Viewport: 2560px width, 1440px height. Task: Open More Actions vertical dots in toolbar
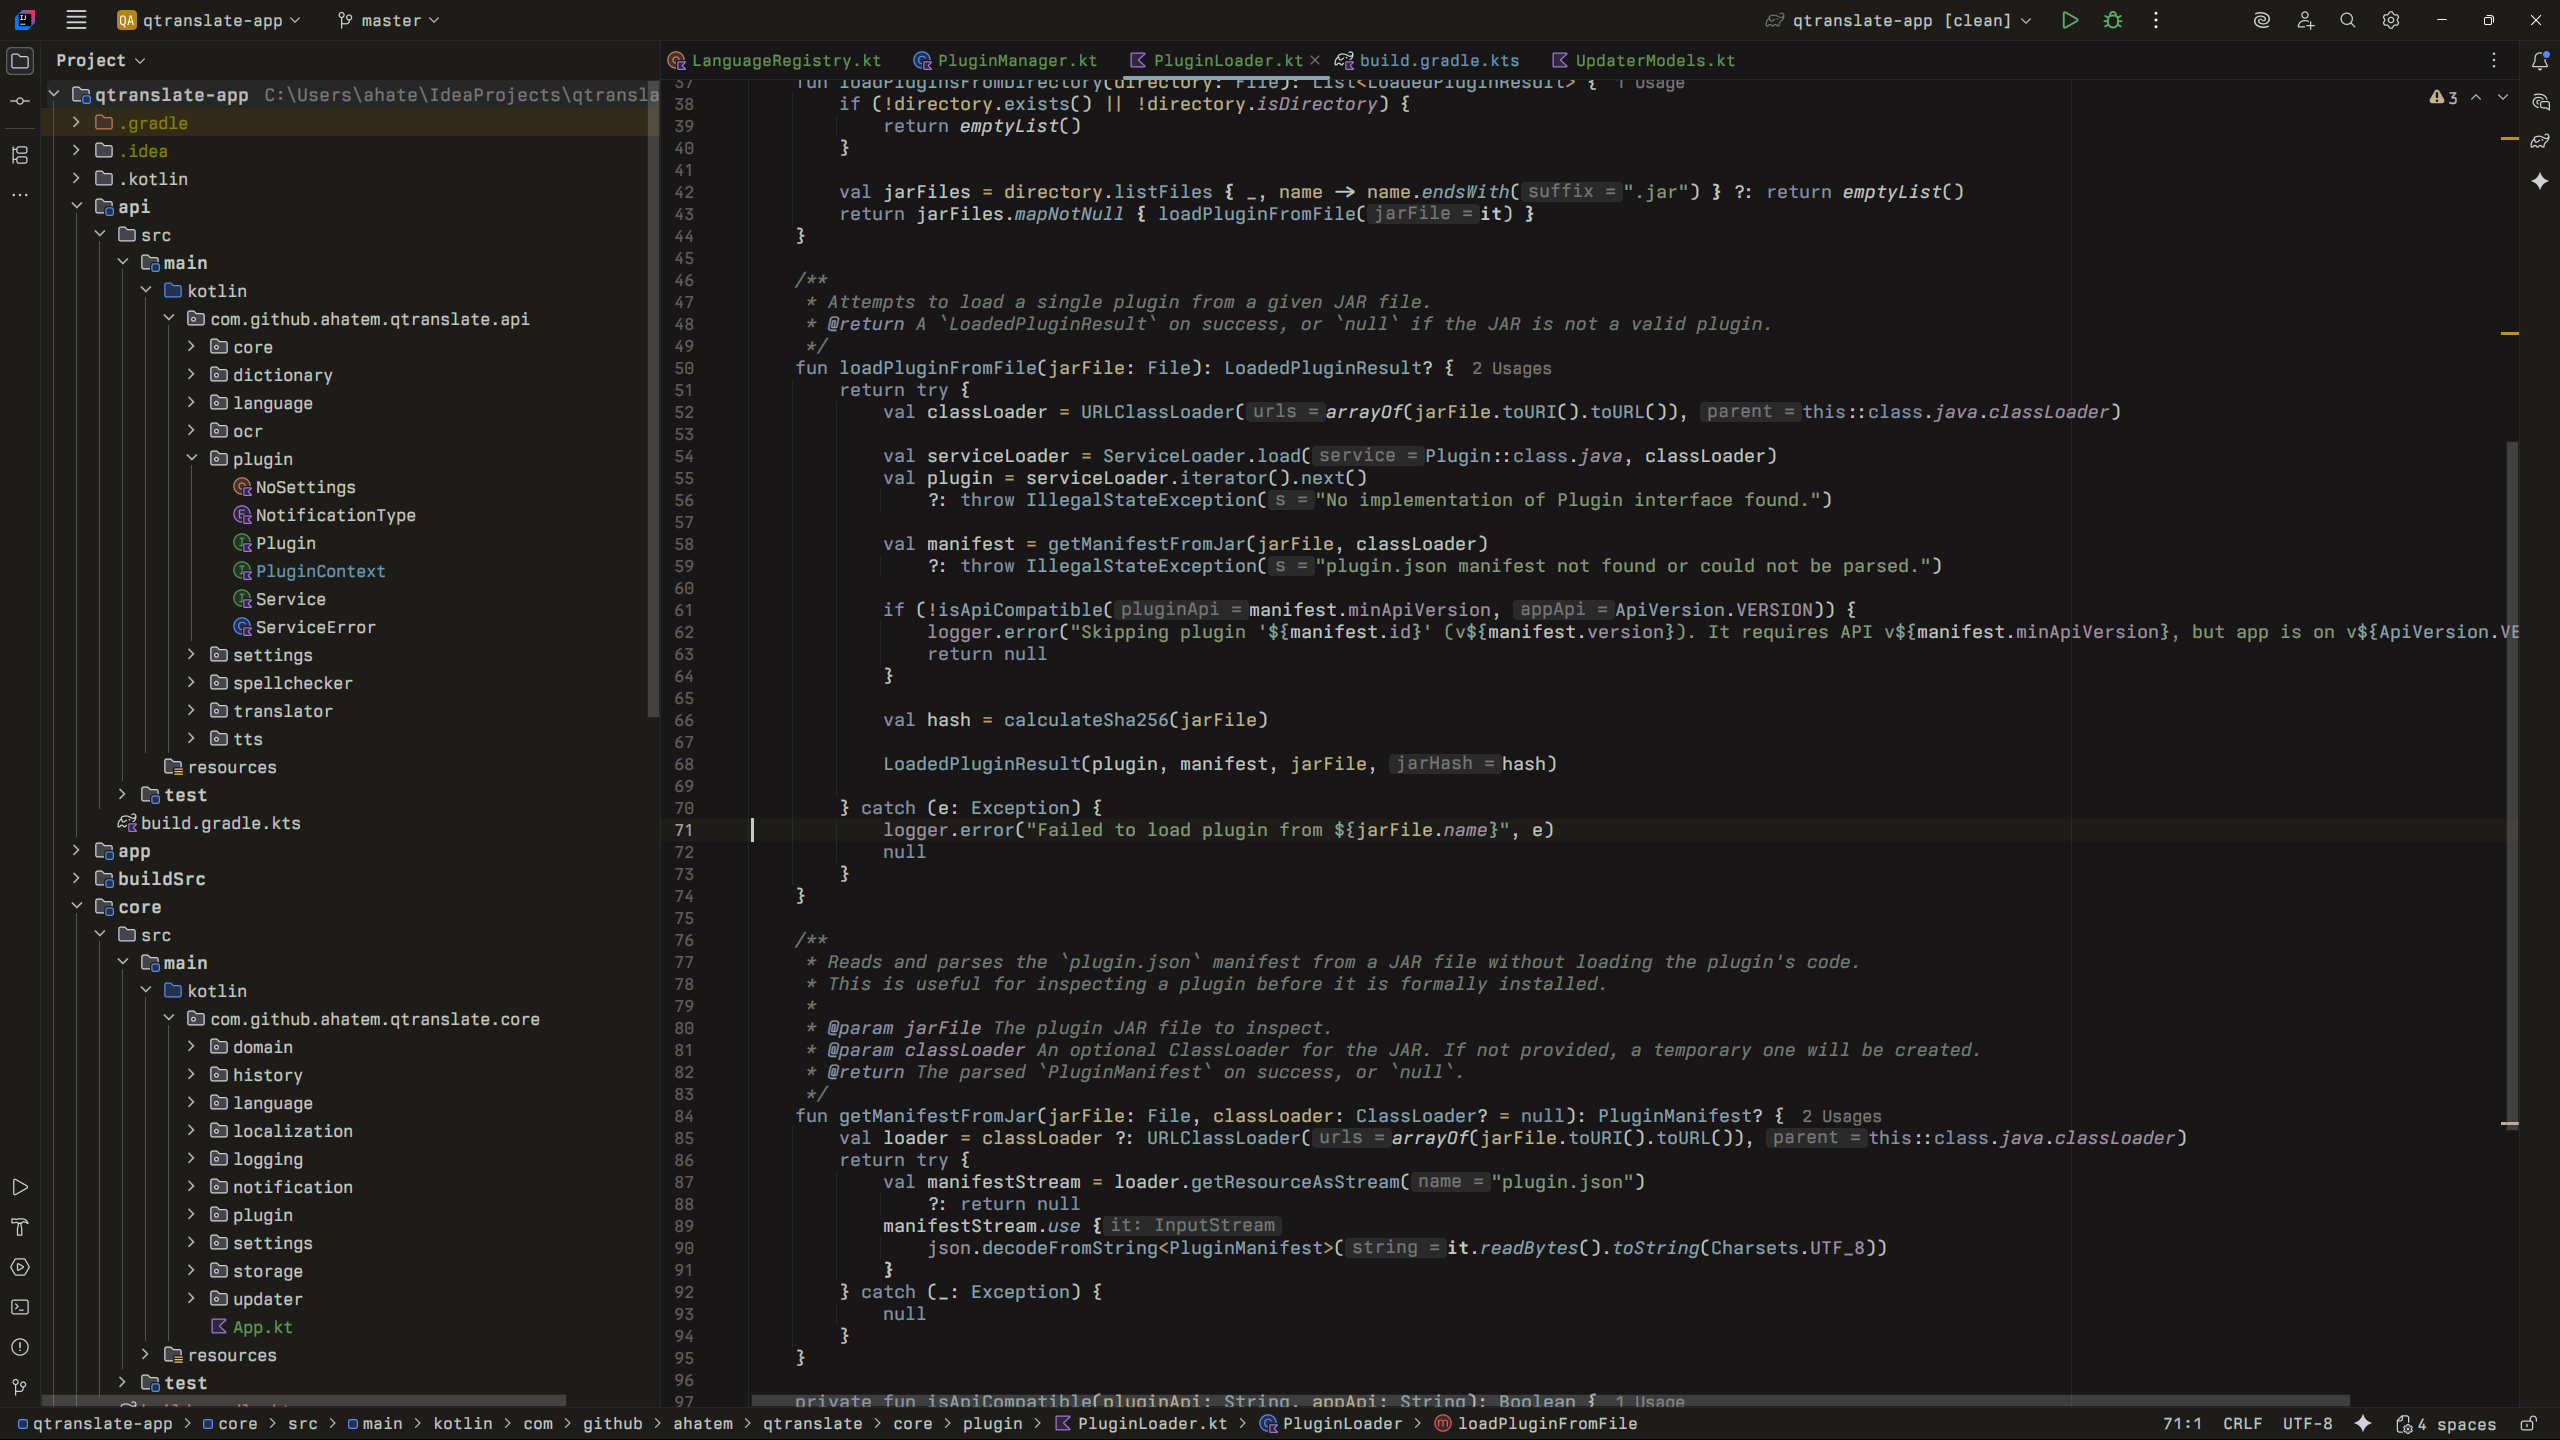[2156, 20]
